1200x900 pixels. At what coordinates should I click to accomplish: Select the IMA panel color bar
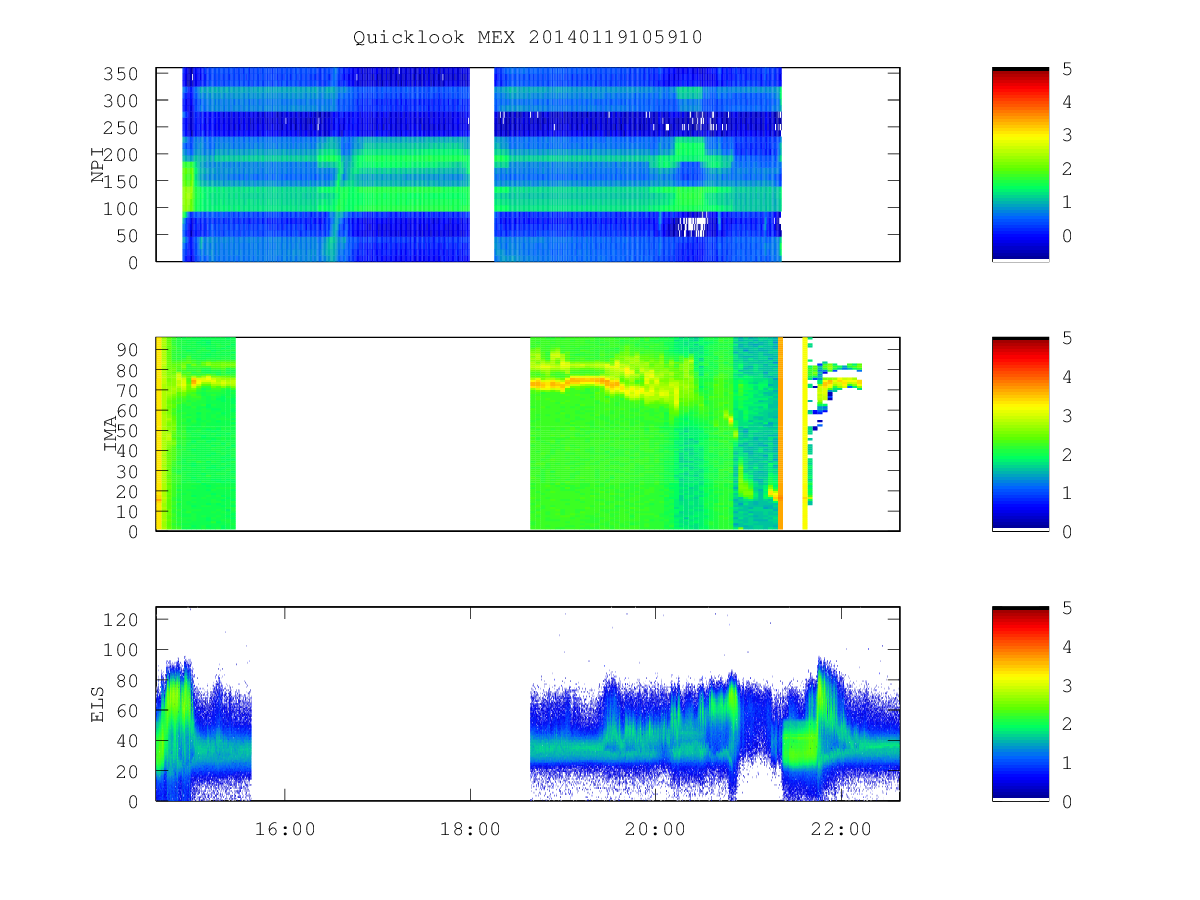point(1020,433)
